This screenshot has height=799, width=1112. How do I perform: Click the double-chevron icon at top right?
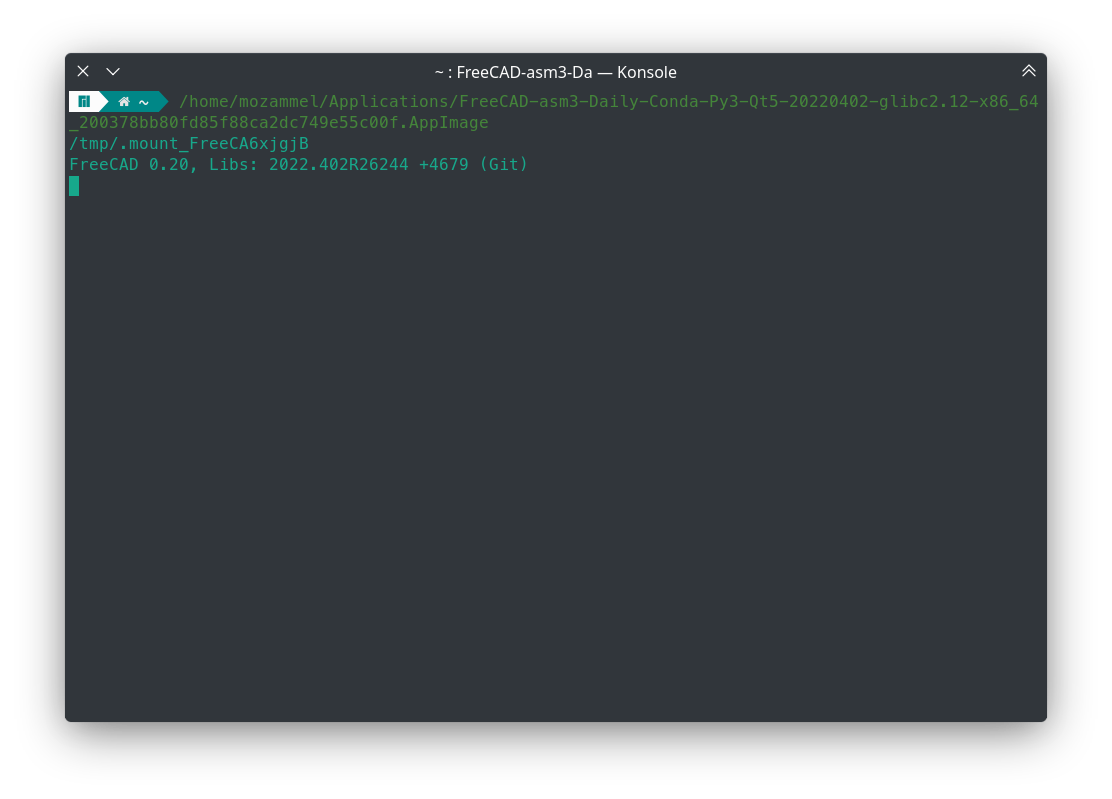[1028, 71]
